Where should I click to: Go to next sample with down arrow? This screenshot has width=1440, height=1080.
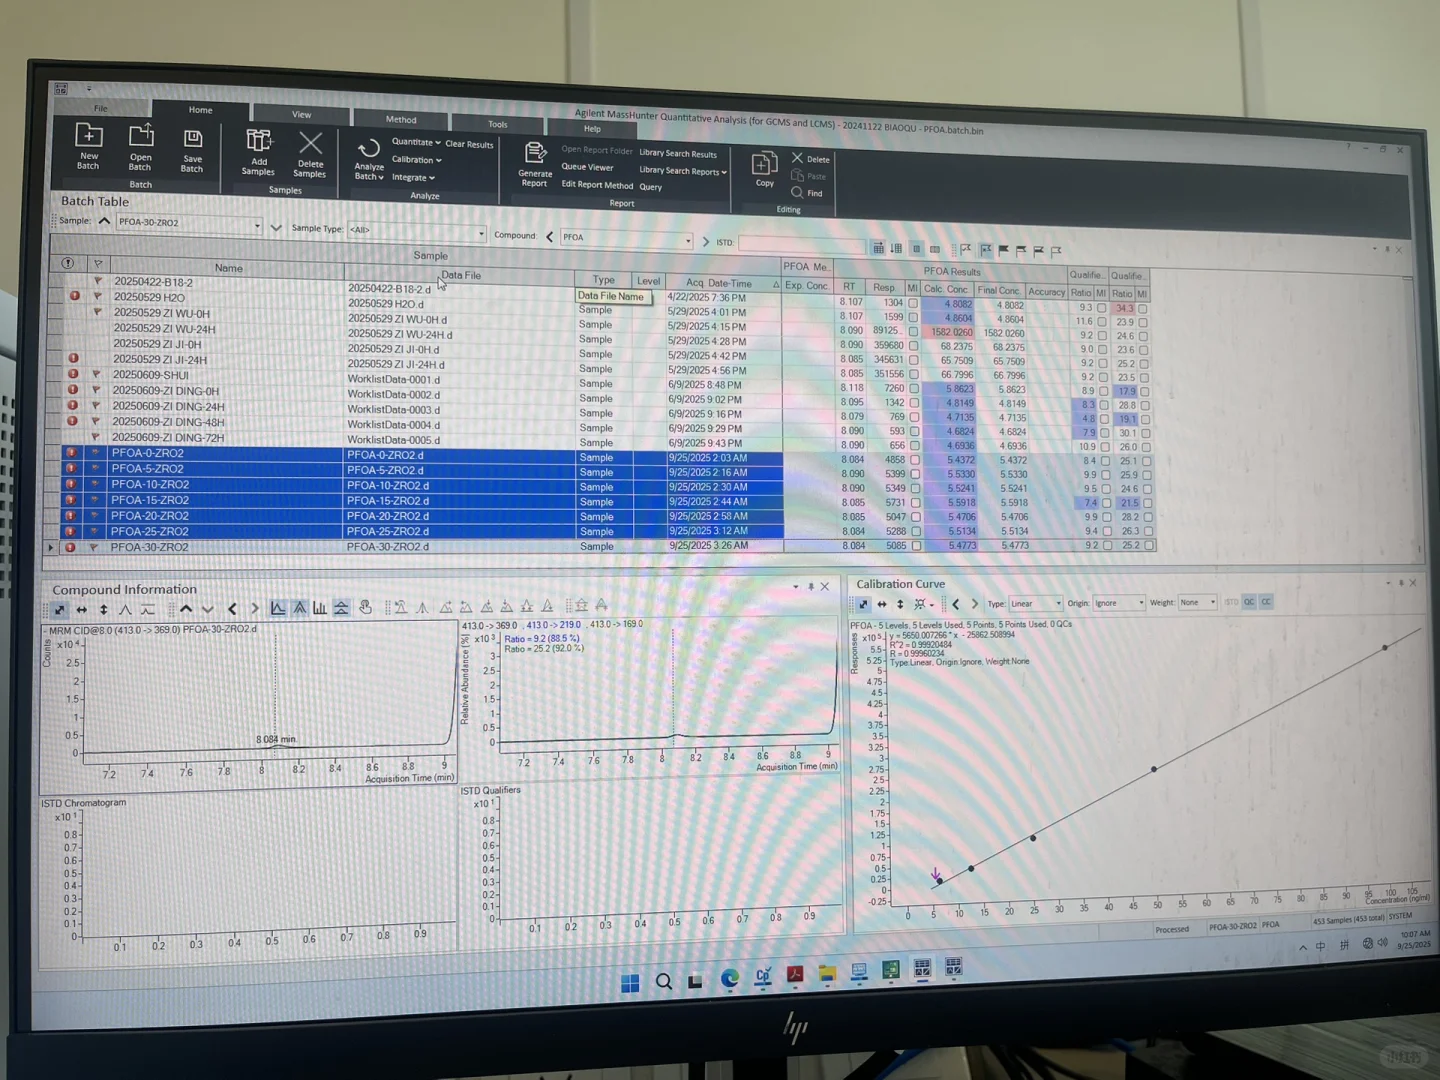(x=276, y=227)
